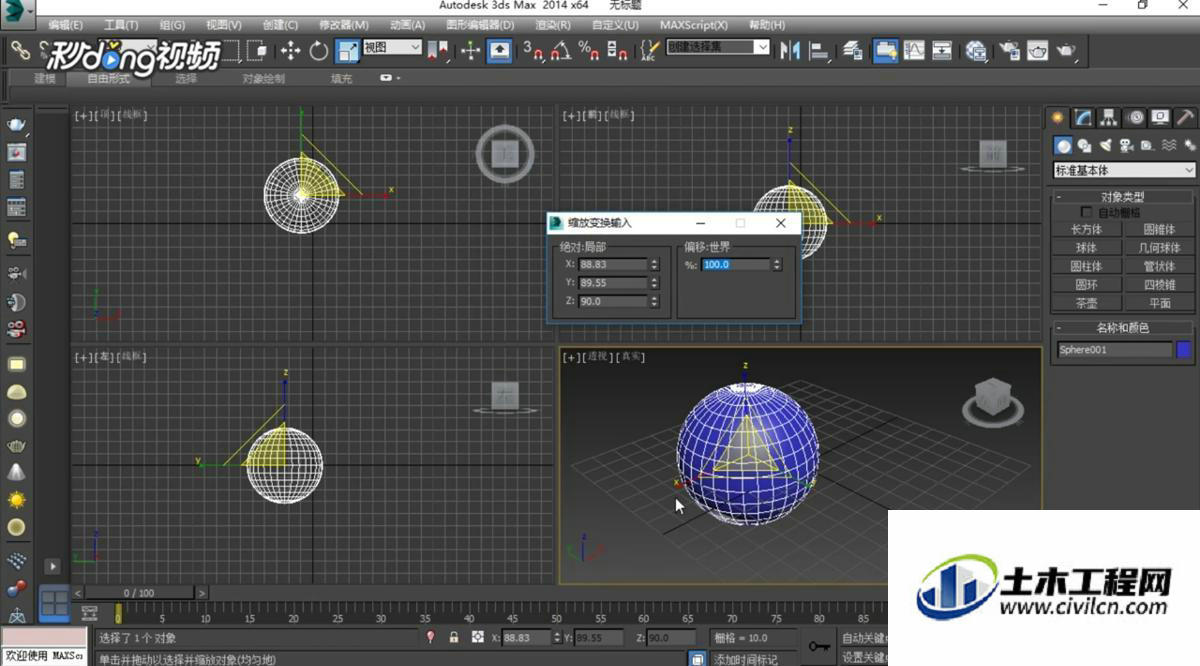Collapse the 名称和颜色 rollout

pyautogui.click(x=1123, y=328)
